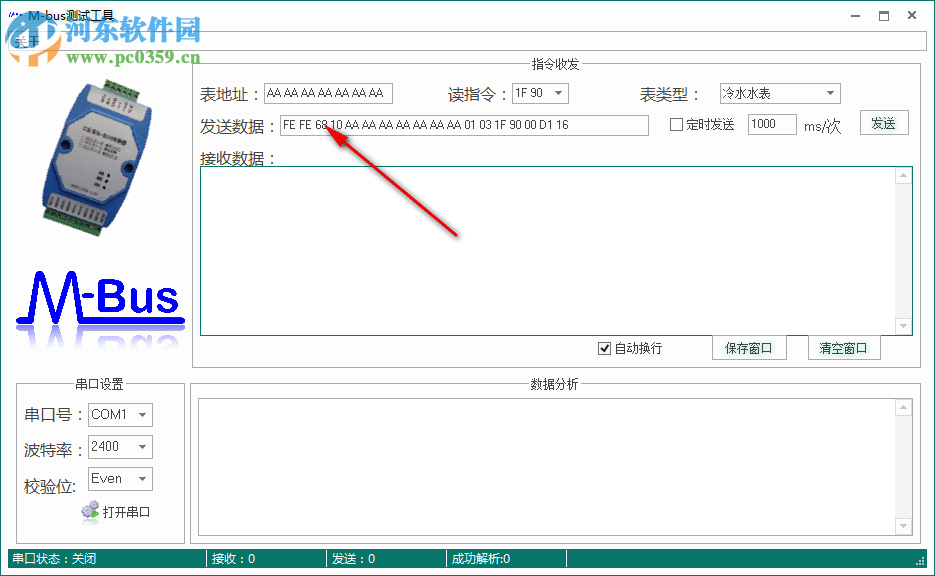The image size is (935, 576).
Task: Enable the 定时发送 timed send checkbox
Action: (678, 123)
